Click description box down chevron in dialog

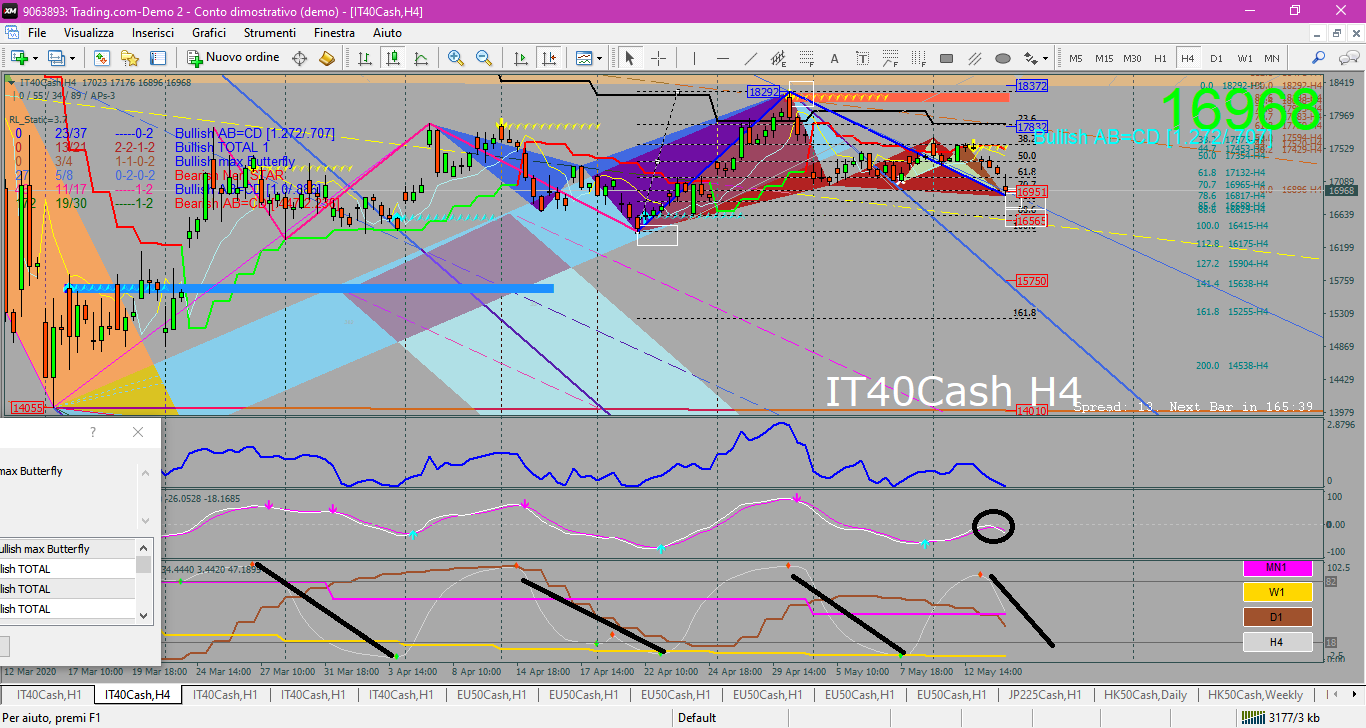point(145,520)
